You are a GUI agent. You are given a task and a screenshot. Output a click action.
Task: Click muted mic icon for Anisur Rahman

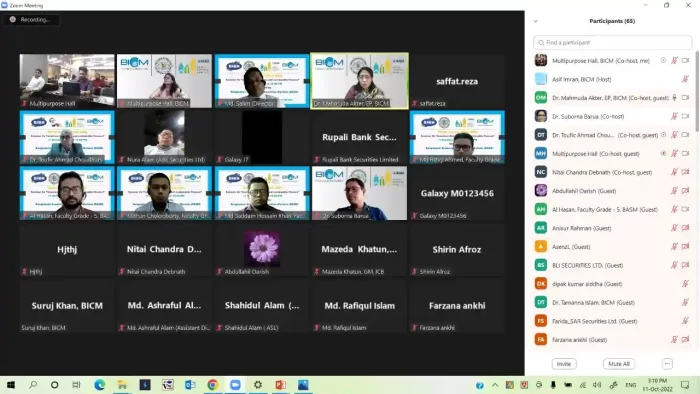pyautogui.click(x=675, y=228)
